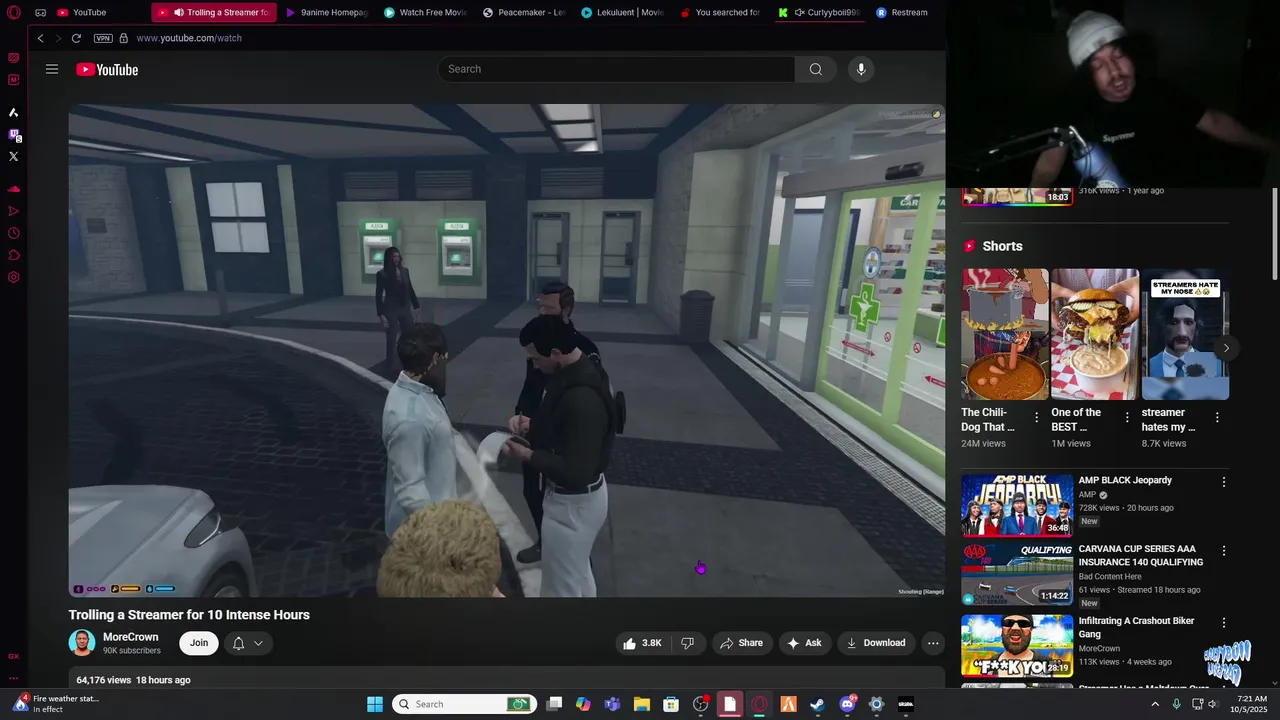Open History clock in Opera sidebar

coord(14,233)
